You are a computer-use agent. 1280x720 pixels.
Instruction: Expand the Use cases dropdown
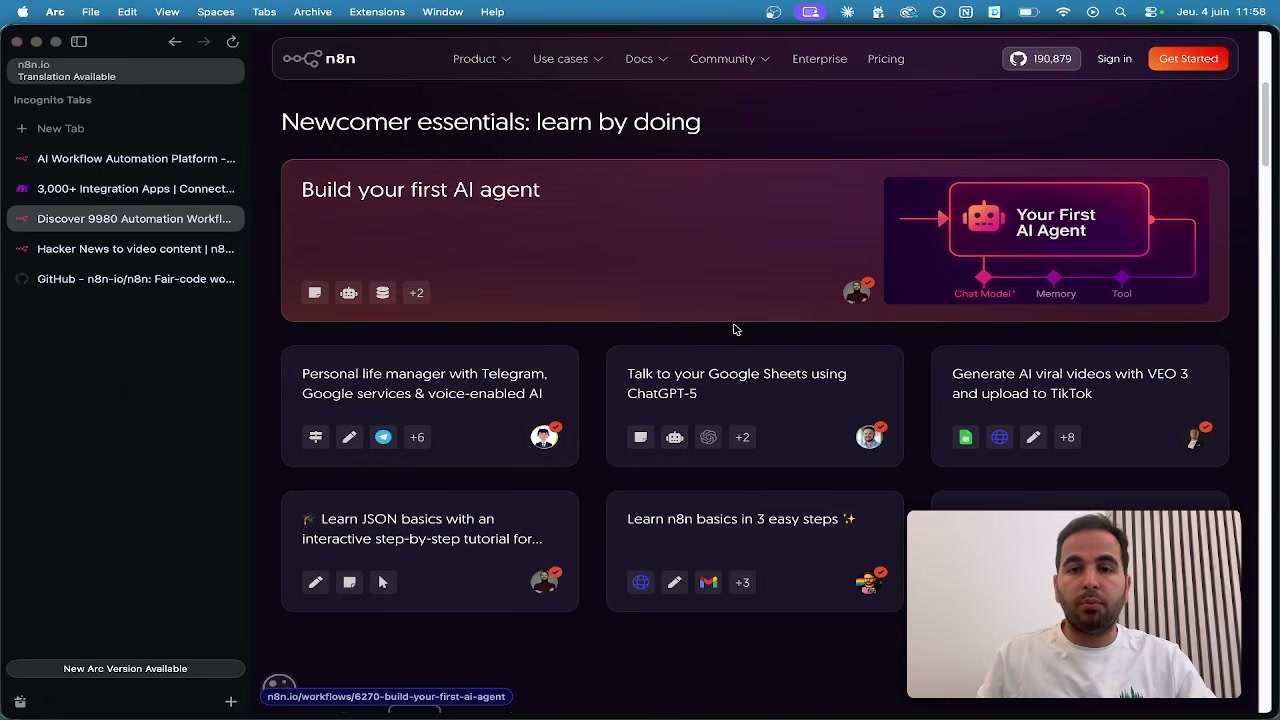(568, 59)
